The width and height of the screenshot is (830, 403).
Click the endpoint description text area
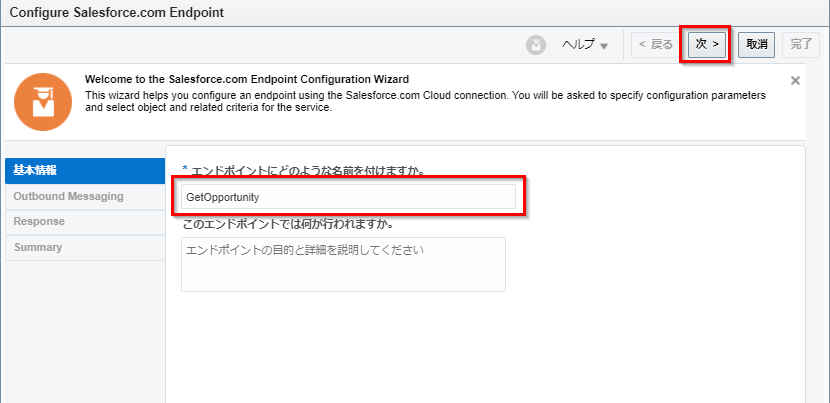(343, 264)
